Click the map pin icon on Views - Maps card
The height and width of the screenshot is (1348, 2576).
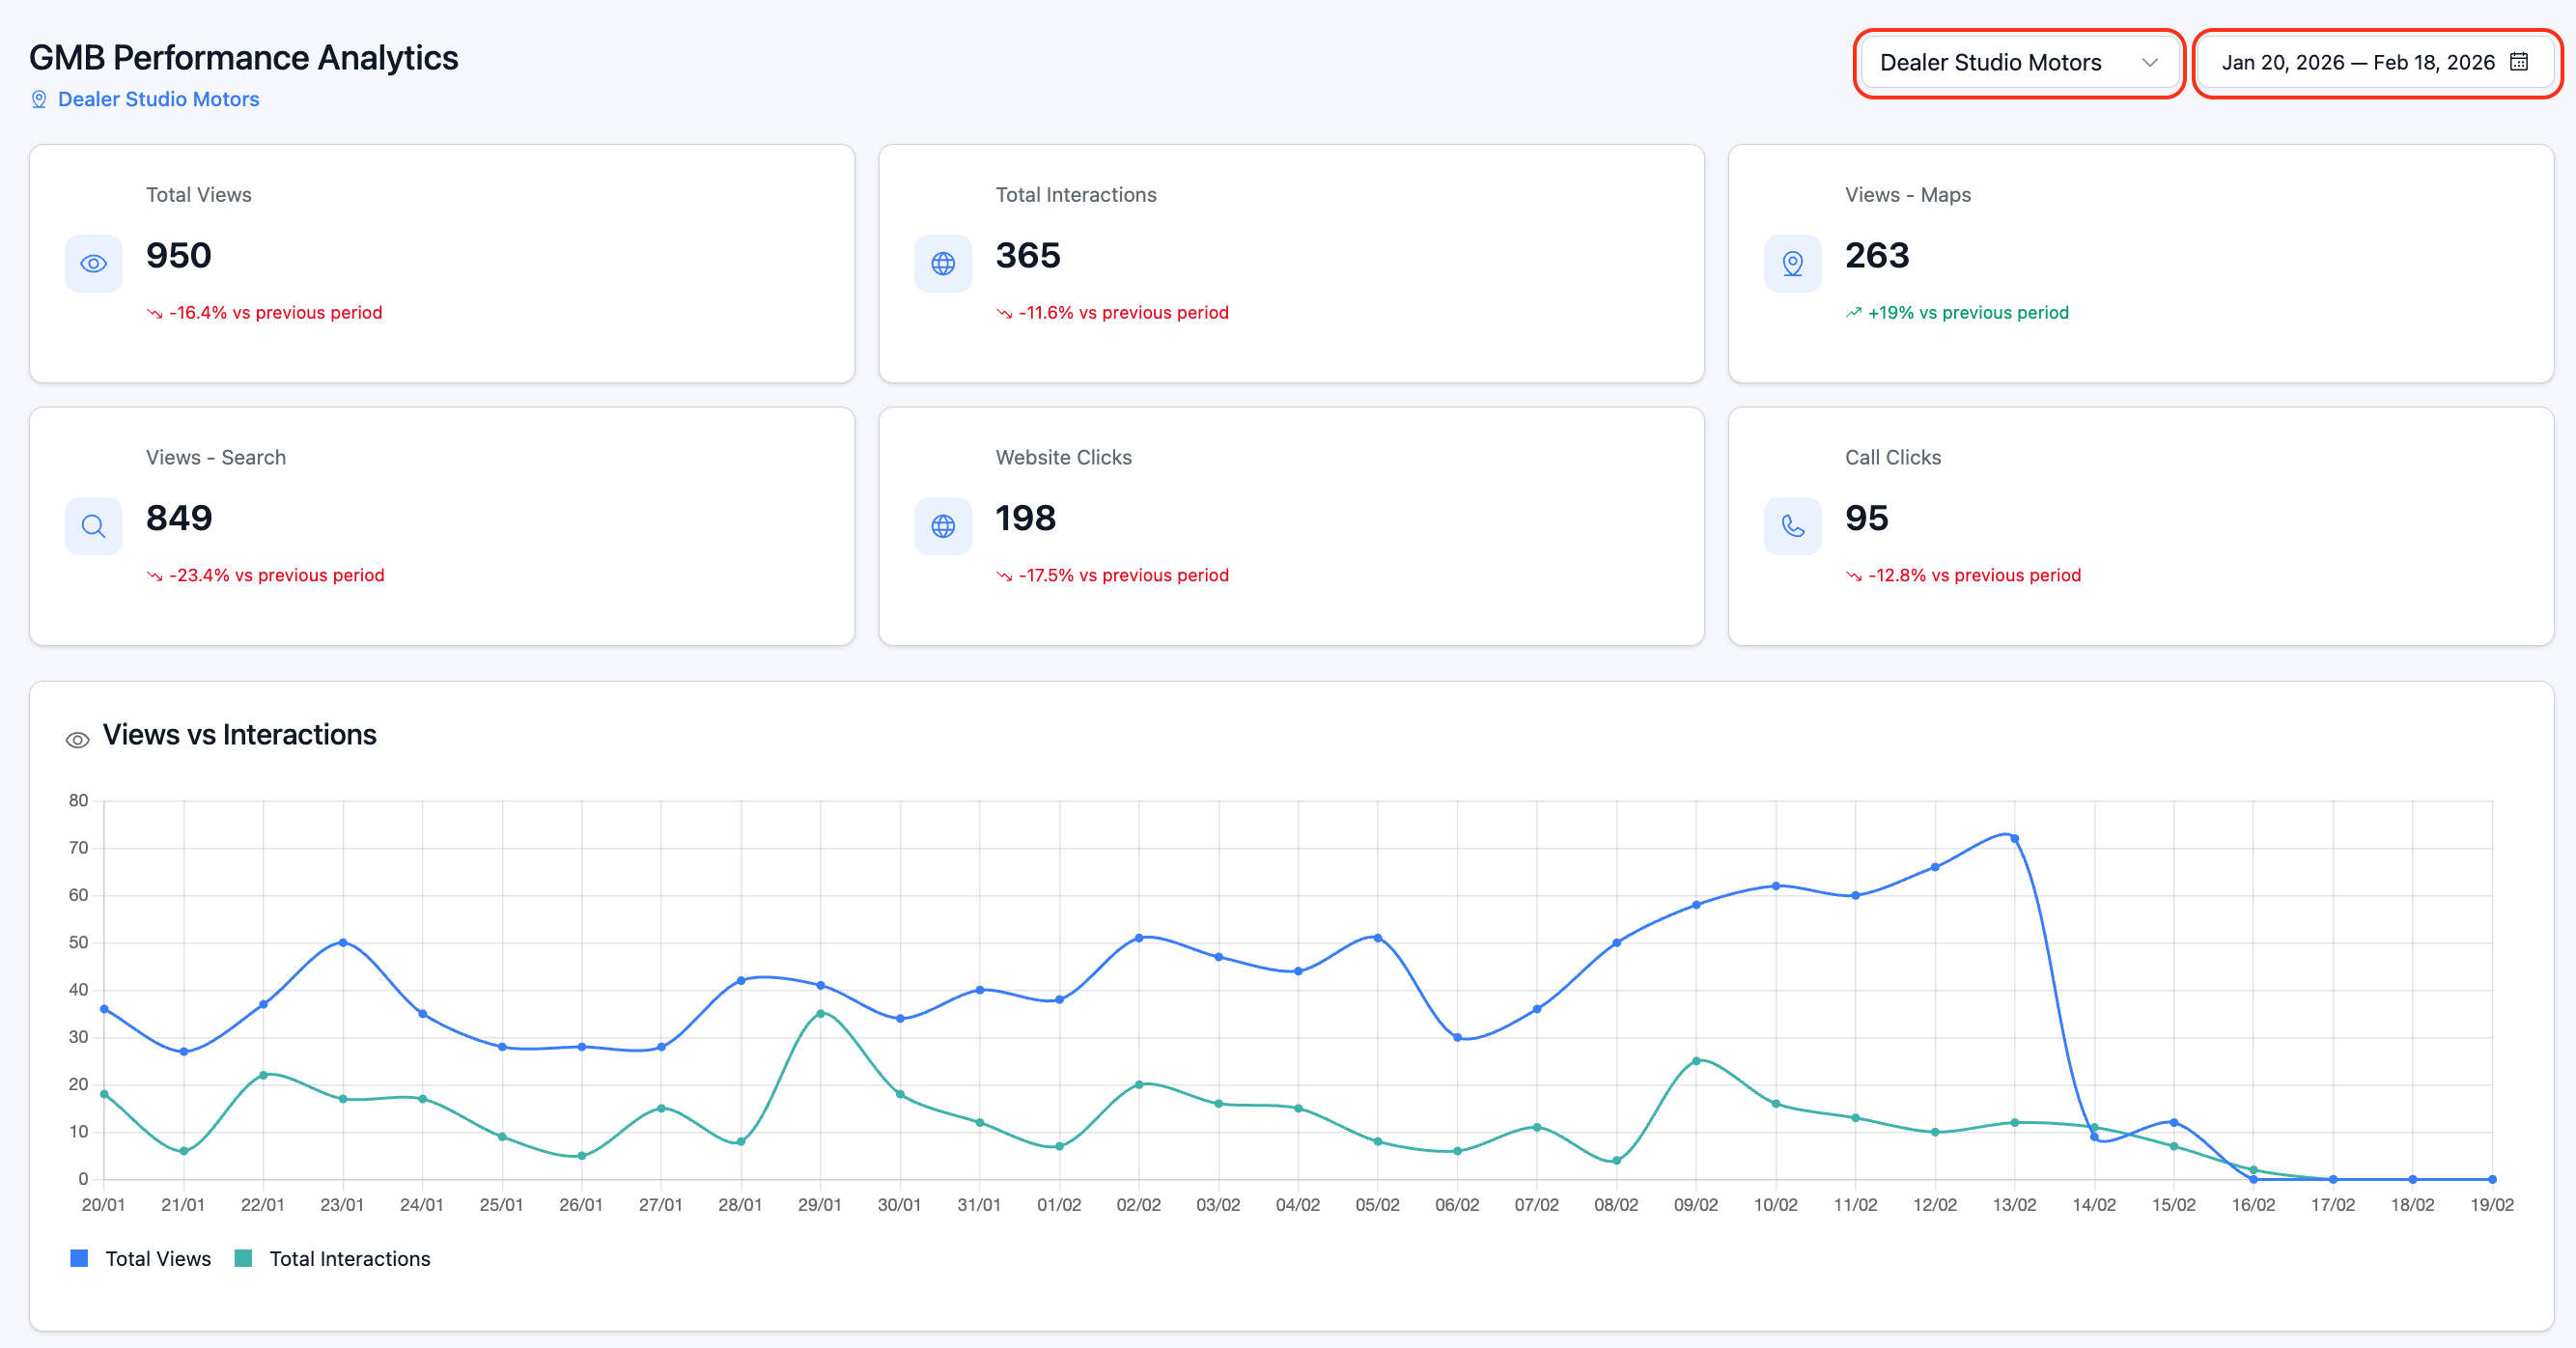click(x=1792, y=264)
